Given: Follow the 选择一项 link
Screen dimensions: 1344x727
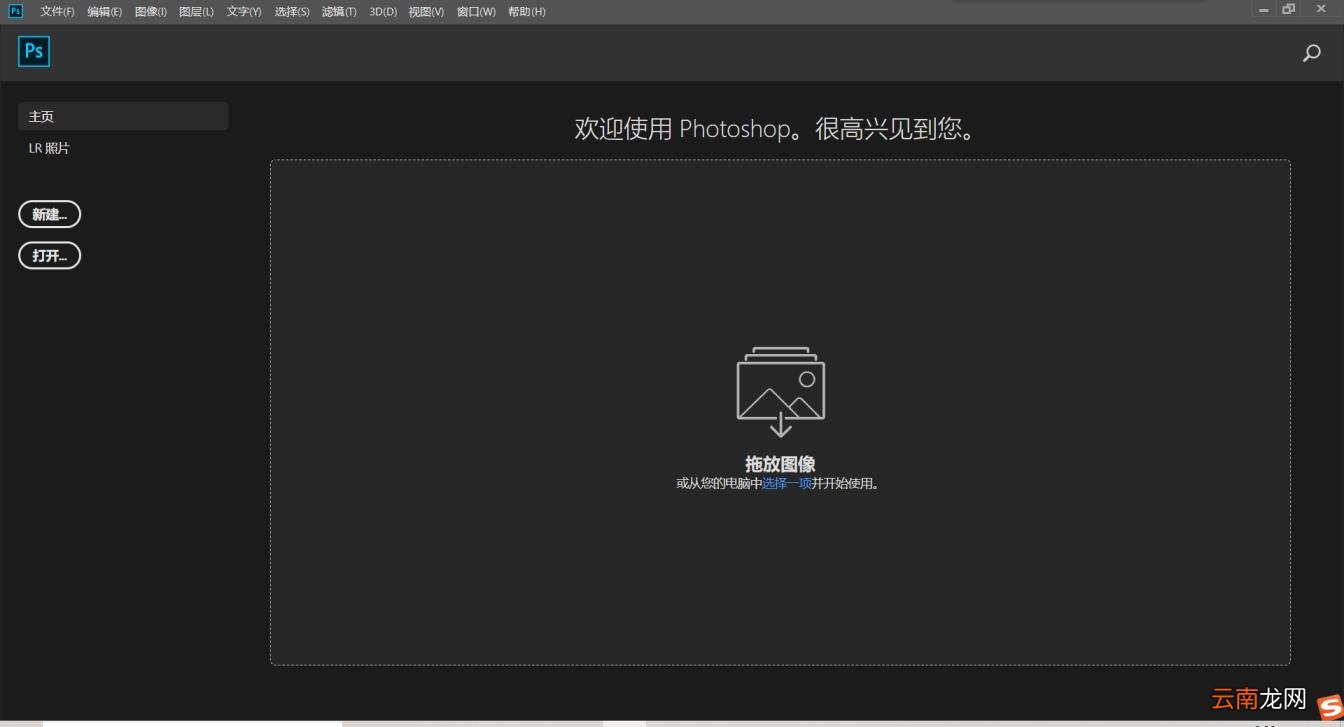Looking at the screenshot, I should pos(787,484).
